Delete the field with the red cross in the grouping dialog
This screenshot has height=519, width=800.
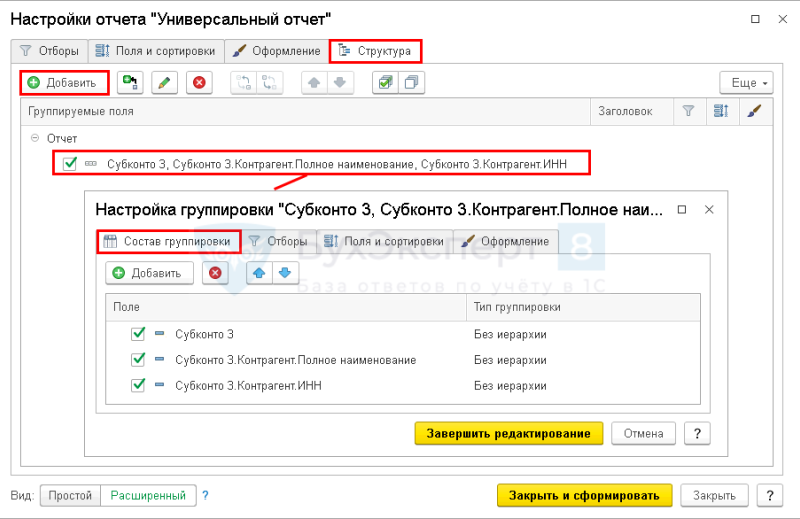[215, 273]
